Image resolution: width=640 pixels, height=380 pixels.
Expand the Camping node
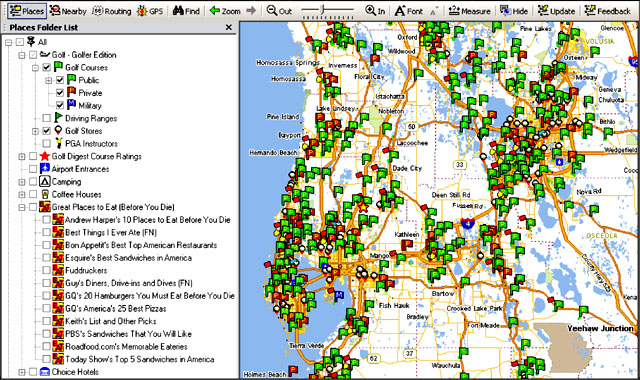point(22,182)
